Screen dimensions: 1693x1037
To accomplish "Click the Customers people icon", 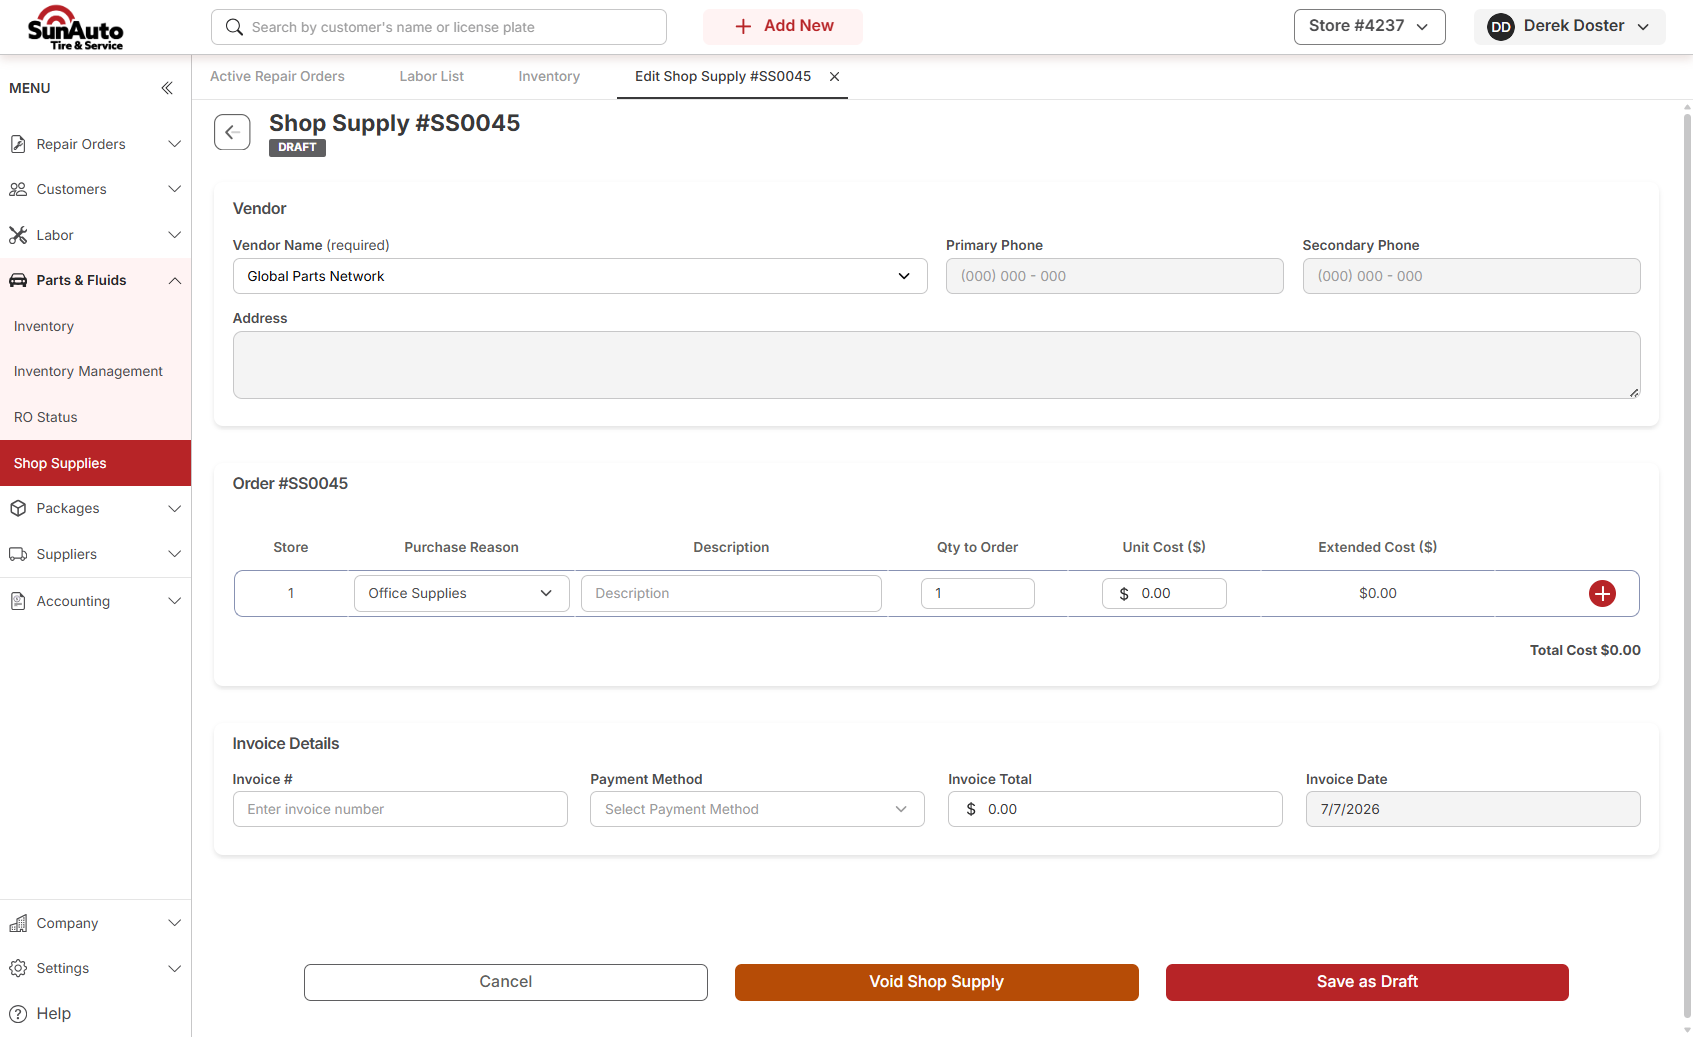I will [18, 189].
